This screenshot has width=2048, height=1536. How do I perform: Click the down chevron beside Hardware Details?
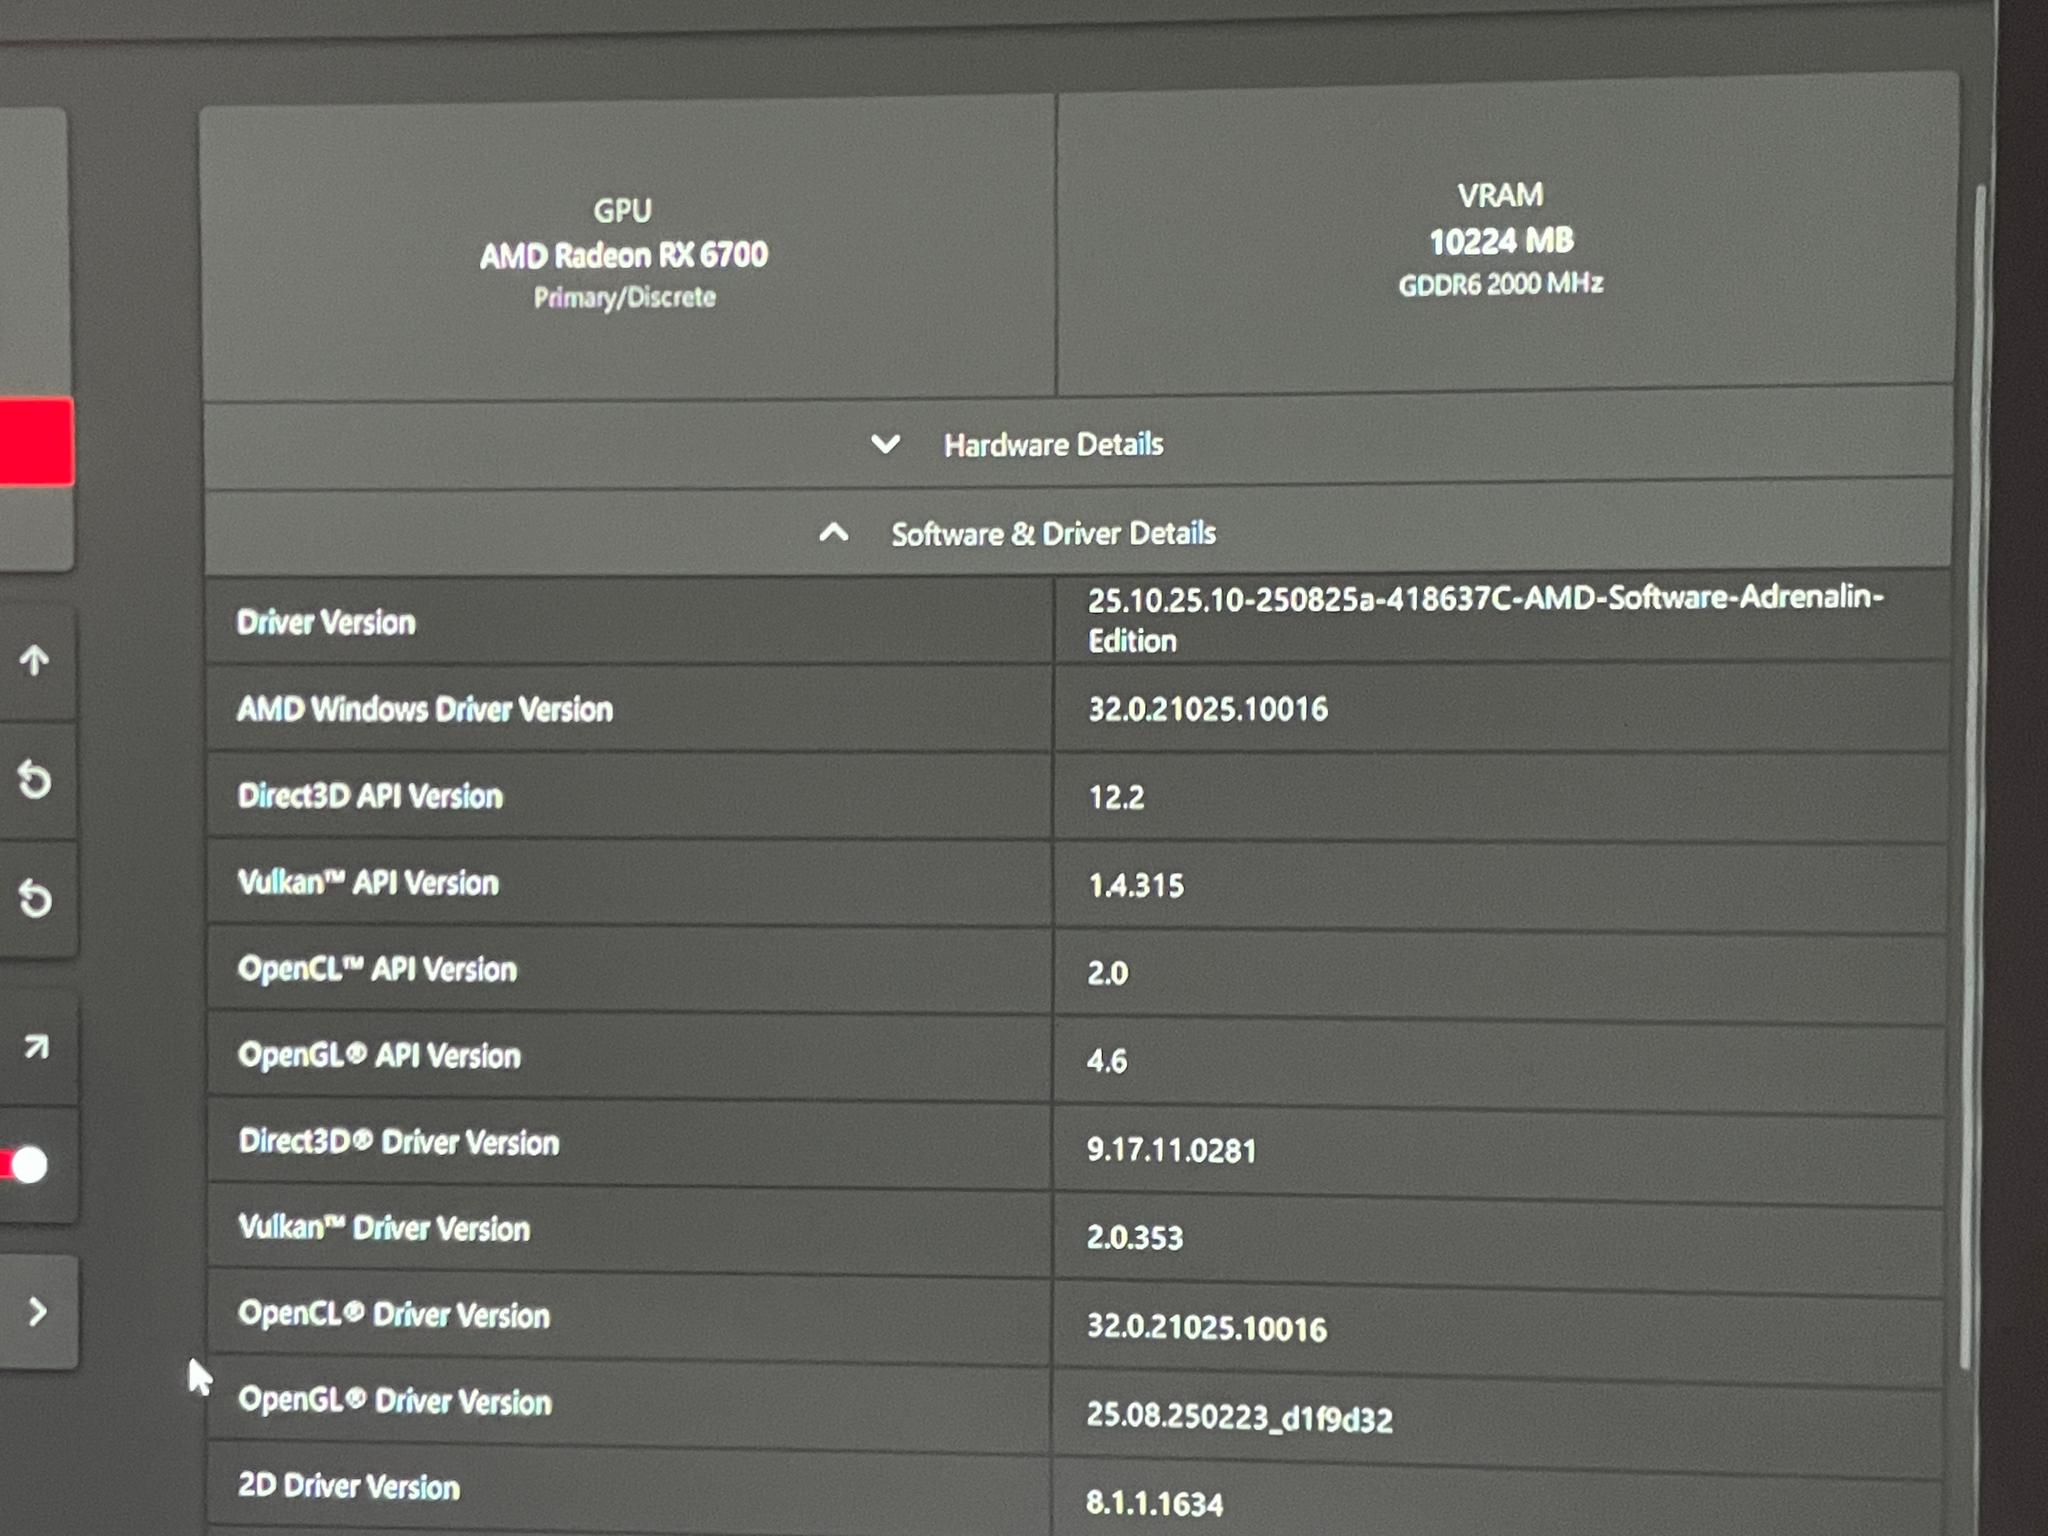coord(885,443)
